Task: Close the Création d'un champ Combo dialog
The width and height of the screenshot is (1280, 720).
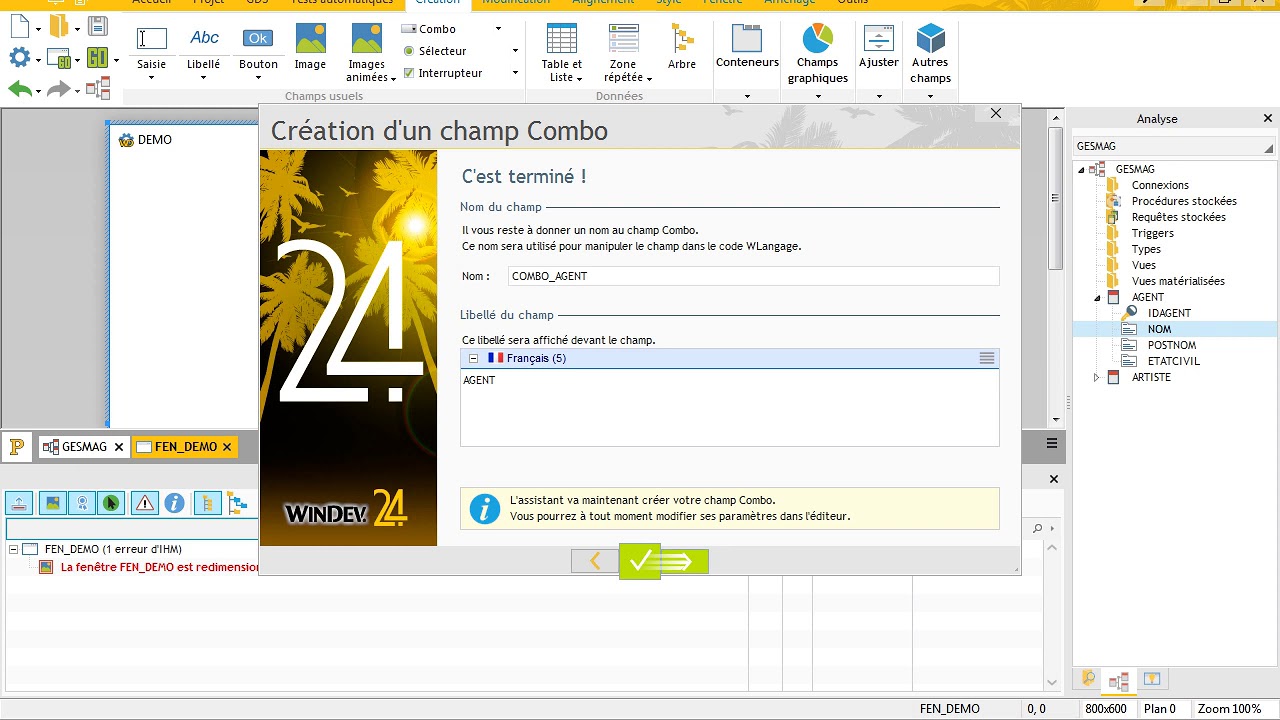Action: coord(996,114)
